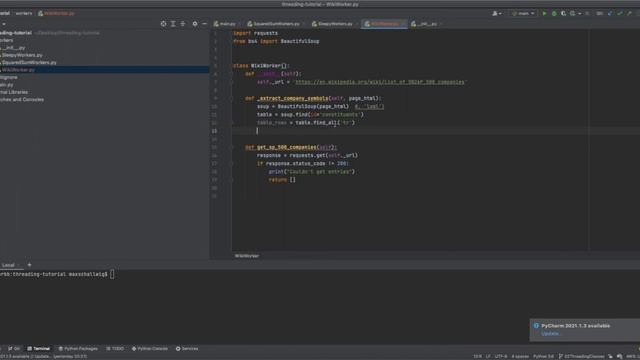
Task: Click the Local terminal tab
Action: [8, 265]
